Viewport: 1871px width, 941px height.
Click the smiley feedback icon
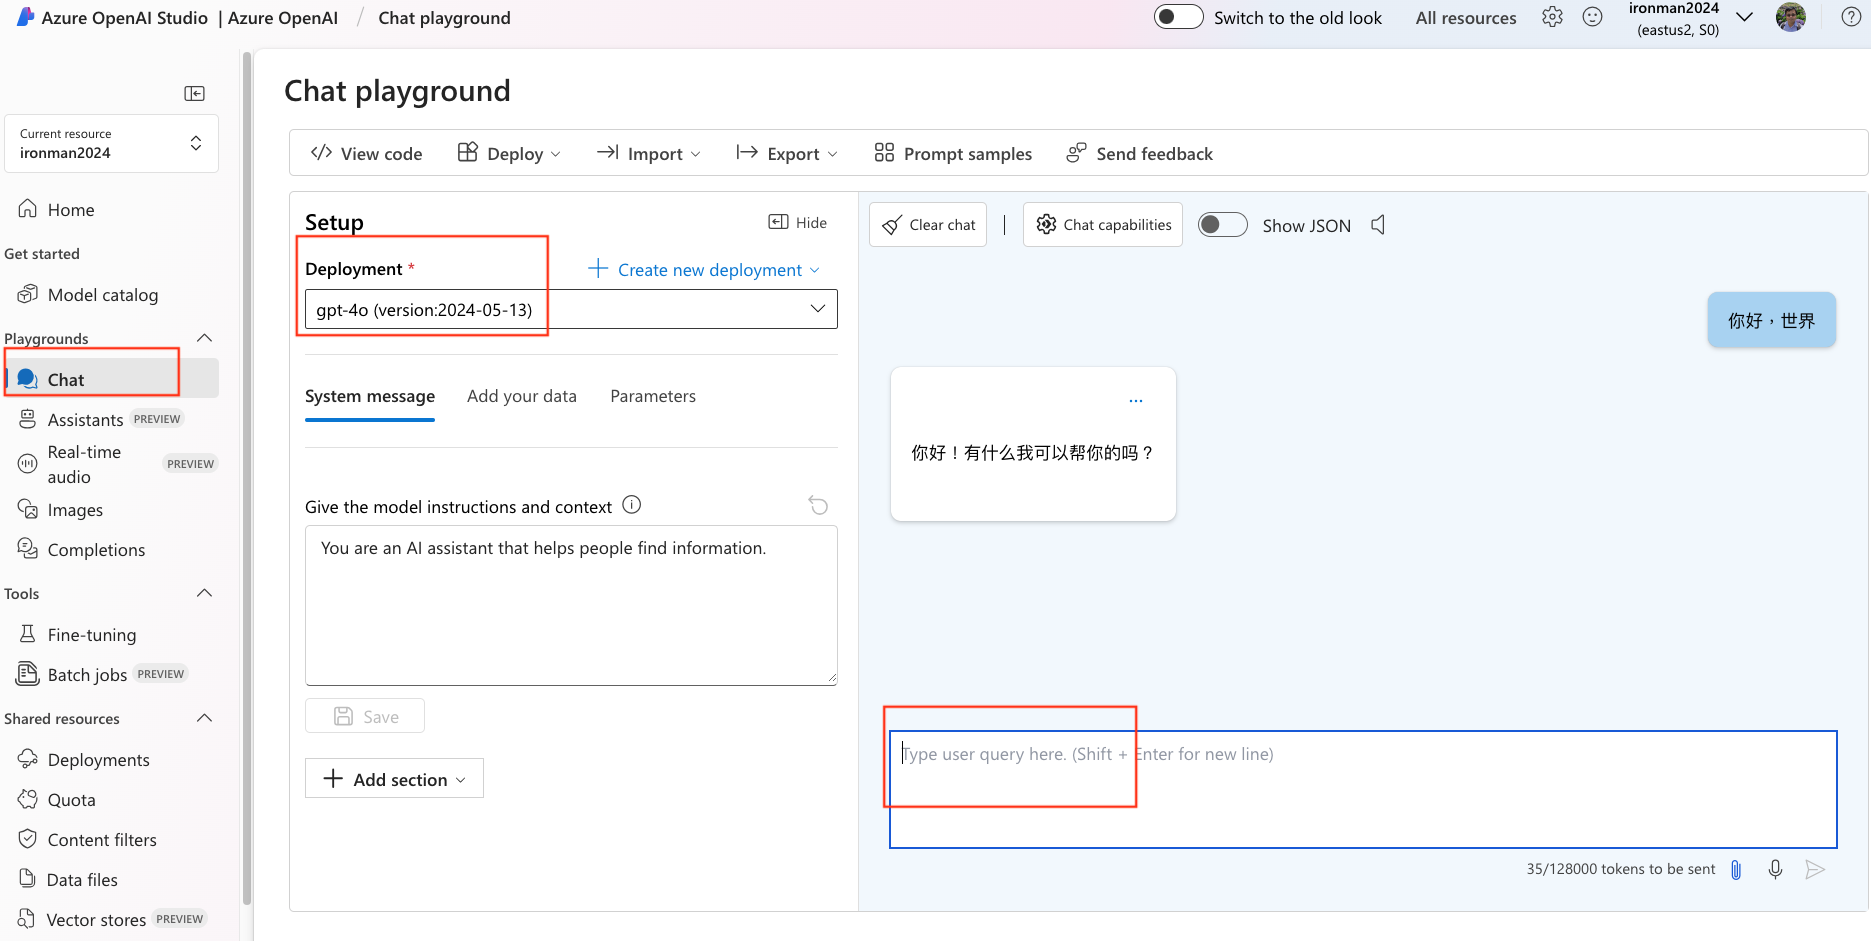pos(1593,17)
